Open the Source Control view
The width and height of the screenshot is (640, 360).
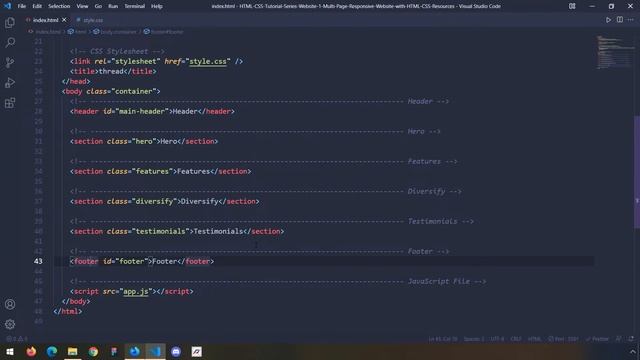point(10,62)
